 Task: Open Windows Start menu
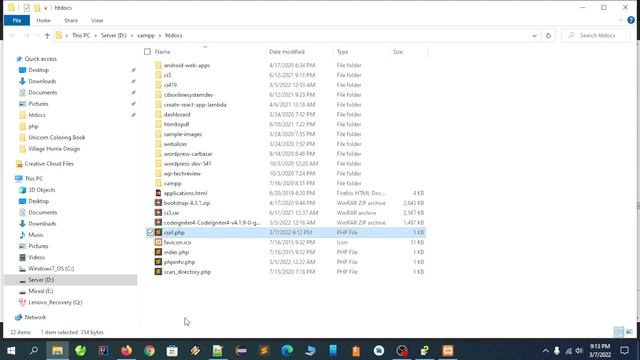(11, 351)
